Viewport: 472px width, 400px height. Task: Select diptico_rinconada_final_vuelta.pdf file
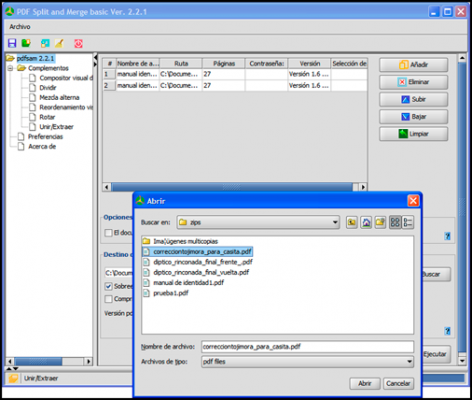point(196,272)
